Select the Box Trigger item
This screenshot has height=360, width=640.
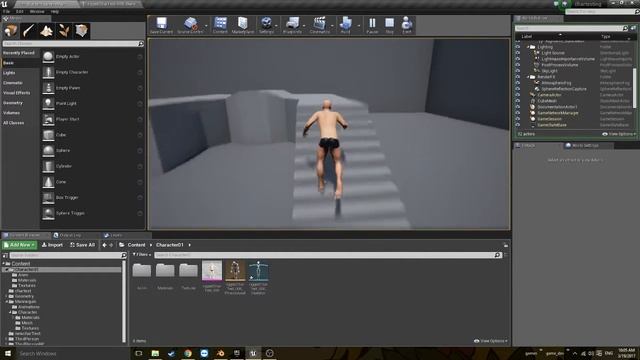coord(93,198)
